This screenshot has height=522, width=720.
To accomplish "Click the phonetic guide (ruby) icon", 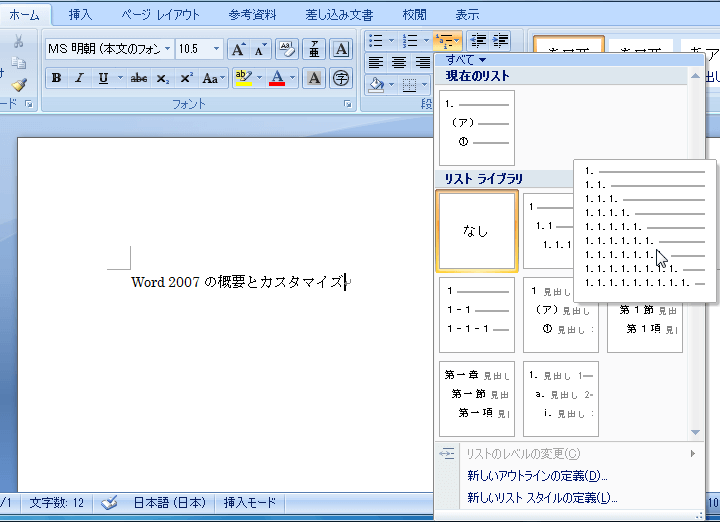I will [x=314, y=49].
